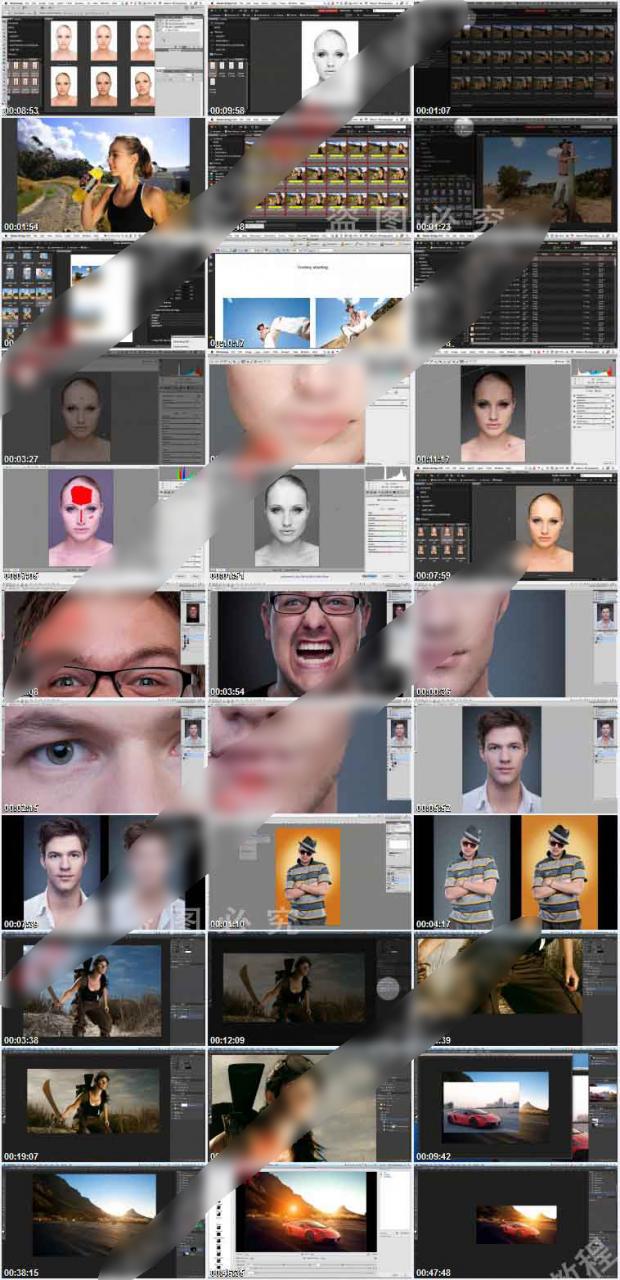
Task: Open the thumbnail timestamped 00:07:59
Action: coord(515,524)
